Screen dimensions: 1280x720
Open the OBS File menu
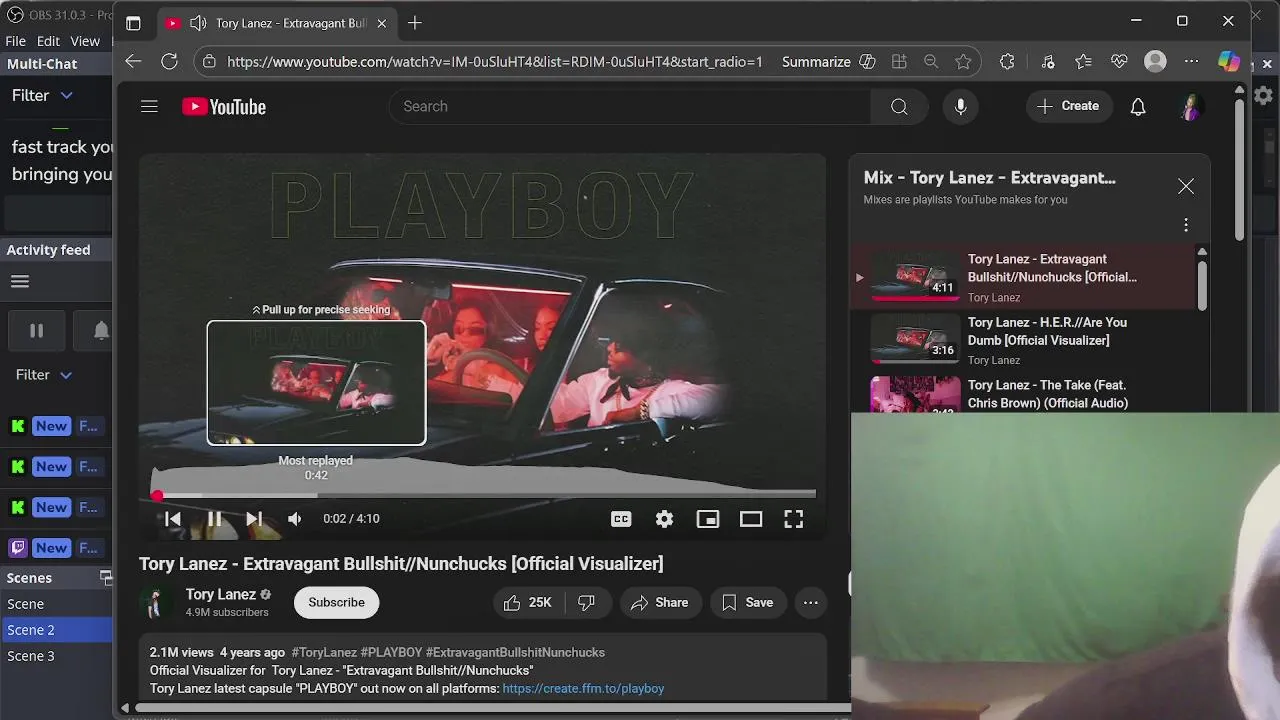pyautogui.click(x=15, y=41)
